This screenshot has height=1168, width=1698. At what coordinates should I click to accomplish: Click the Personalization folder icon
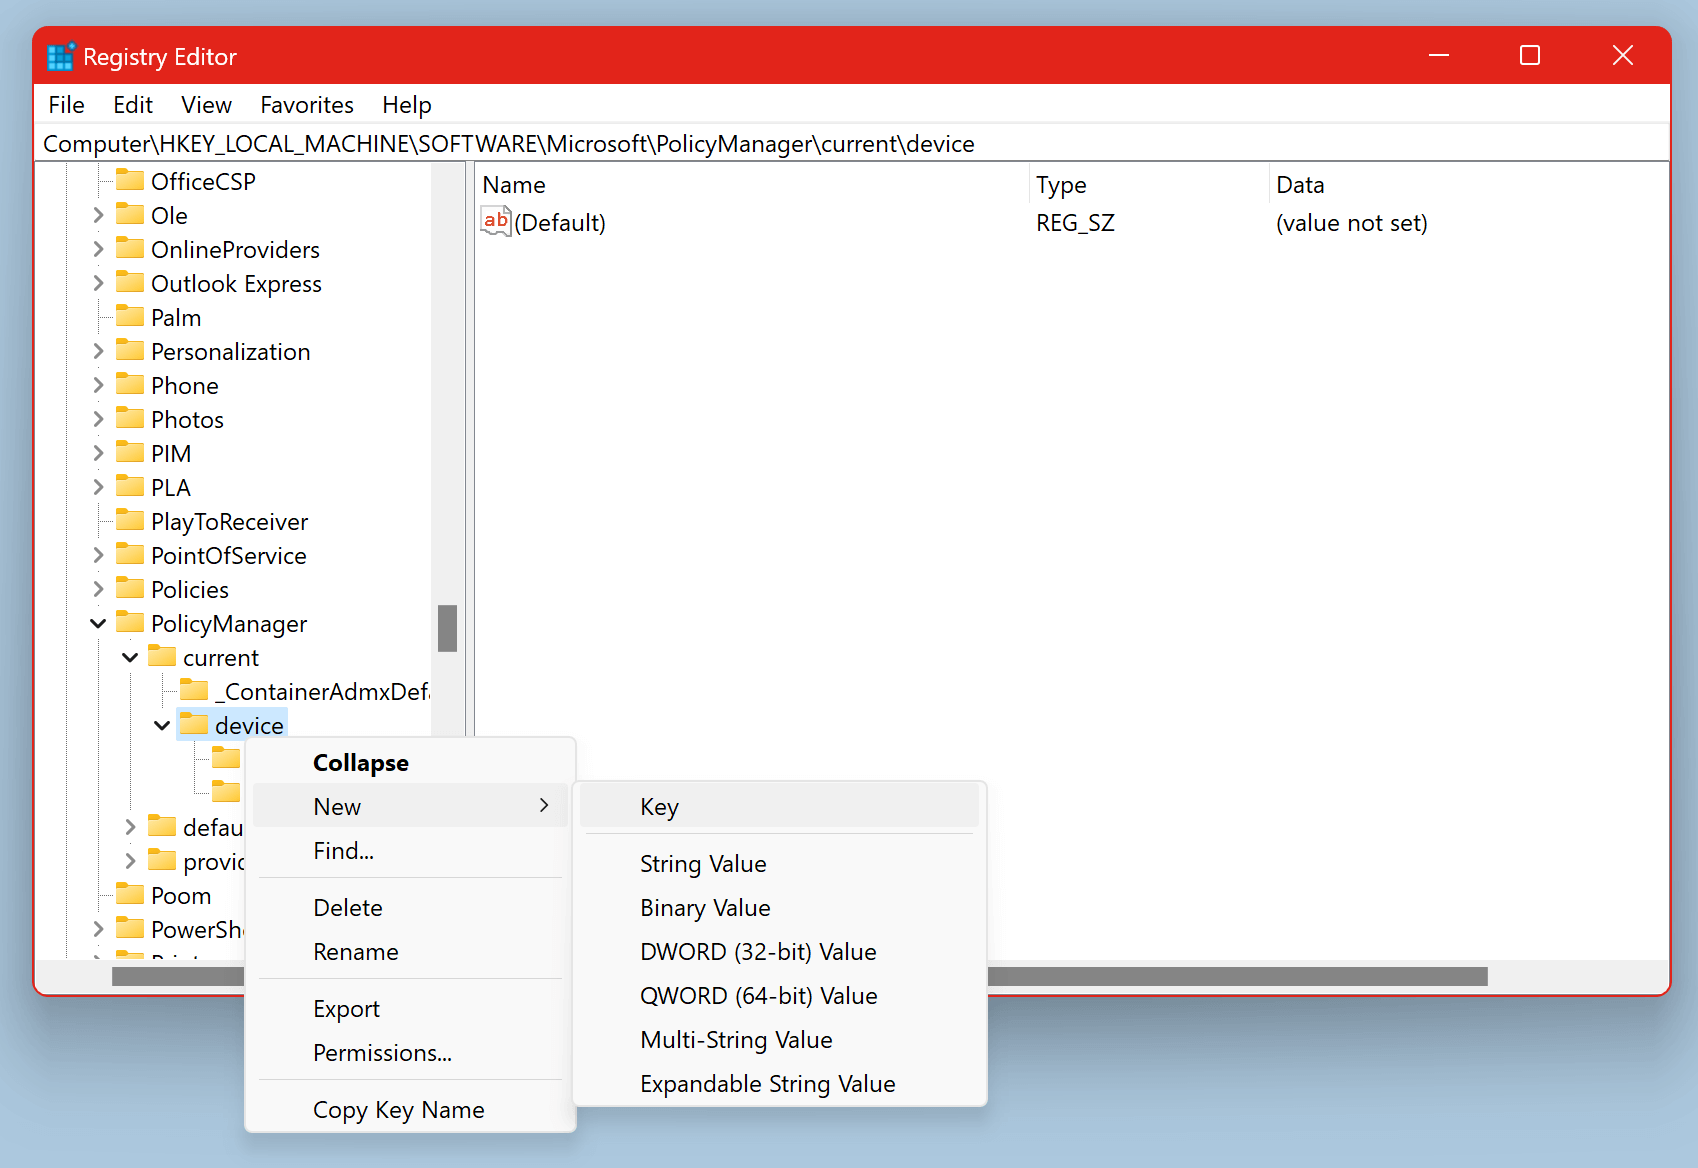pos(130,351)
